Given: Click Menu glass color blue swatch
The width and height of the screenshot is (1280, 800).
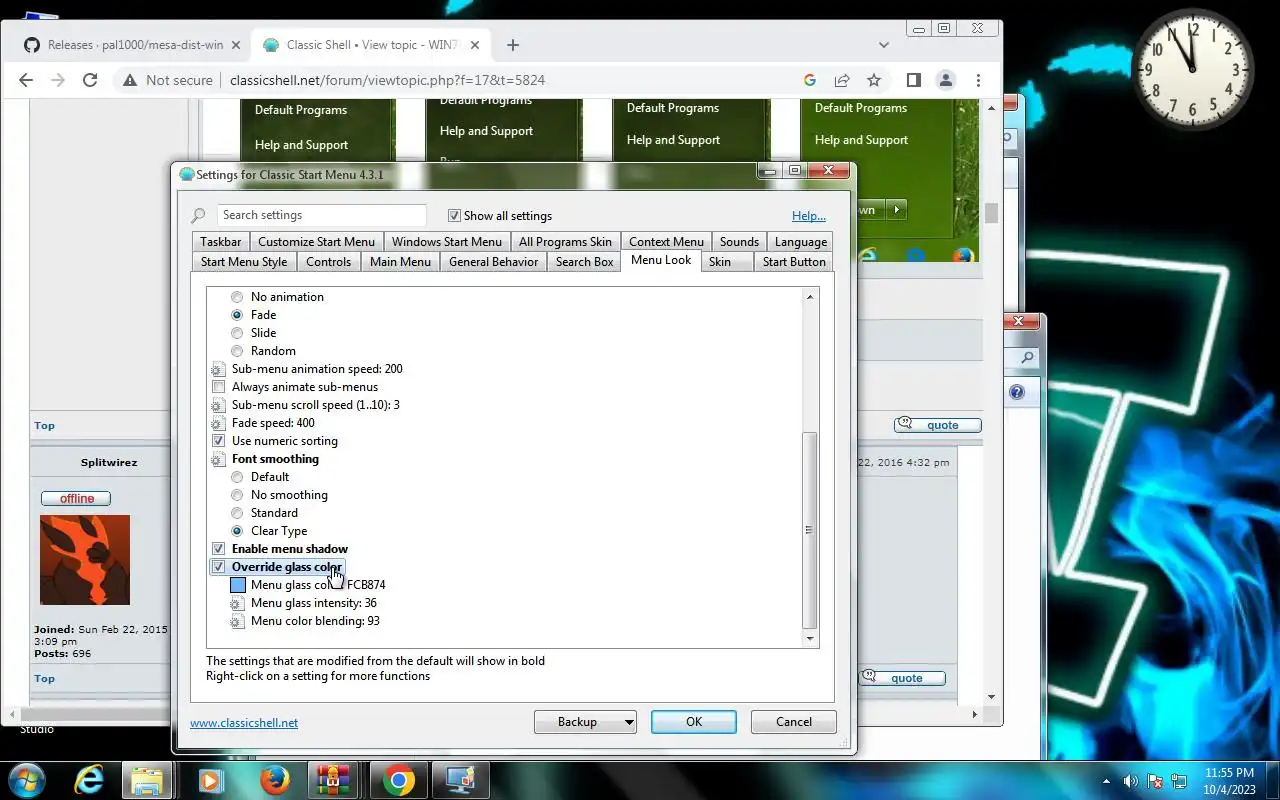Looking at the screenshot, I should 238,585.
